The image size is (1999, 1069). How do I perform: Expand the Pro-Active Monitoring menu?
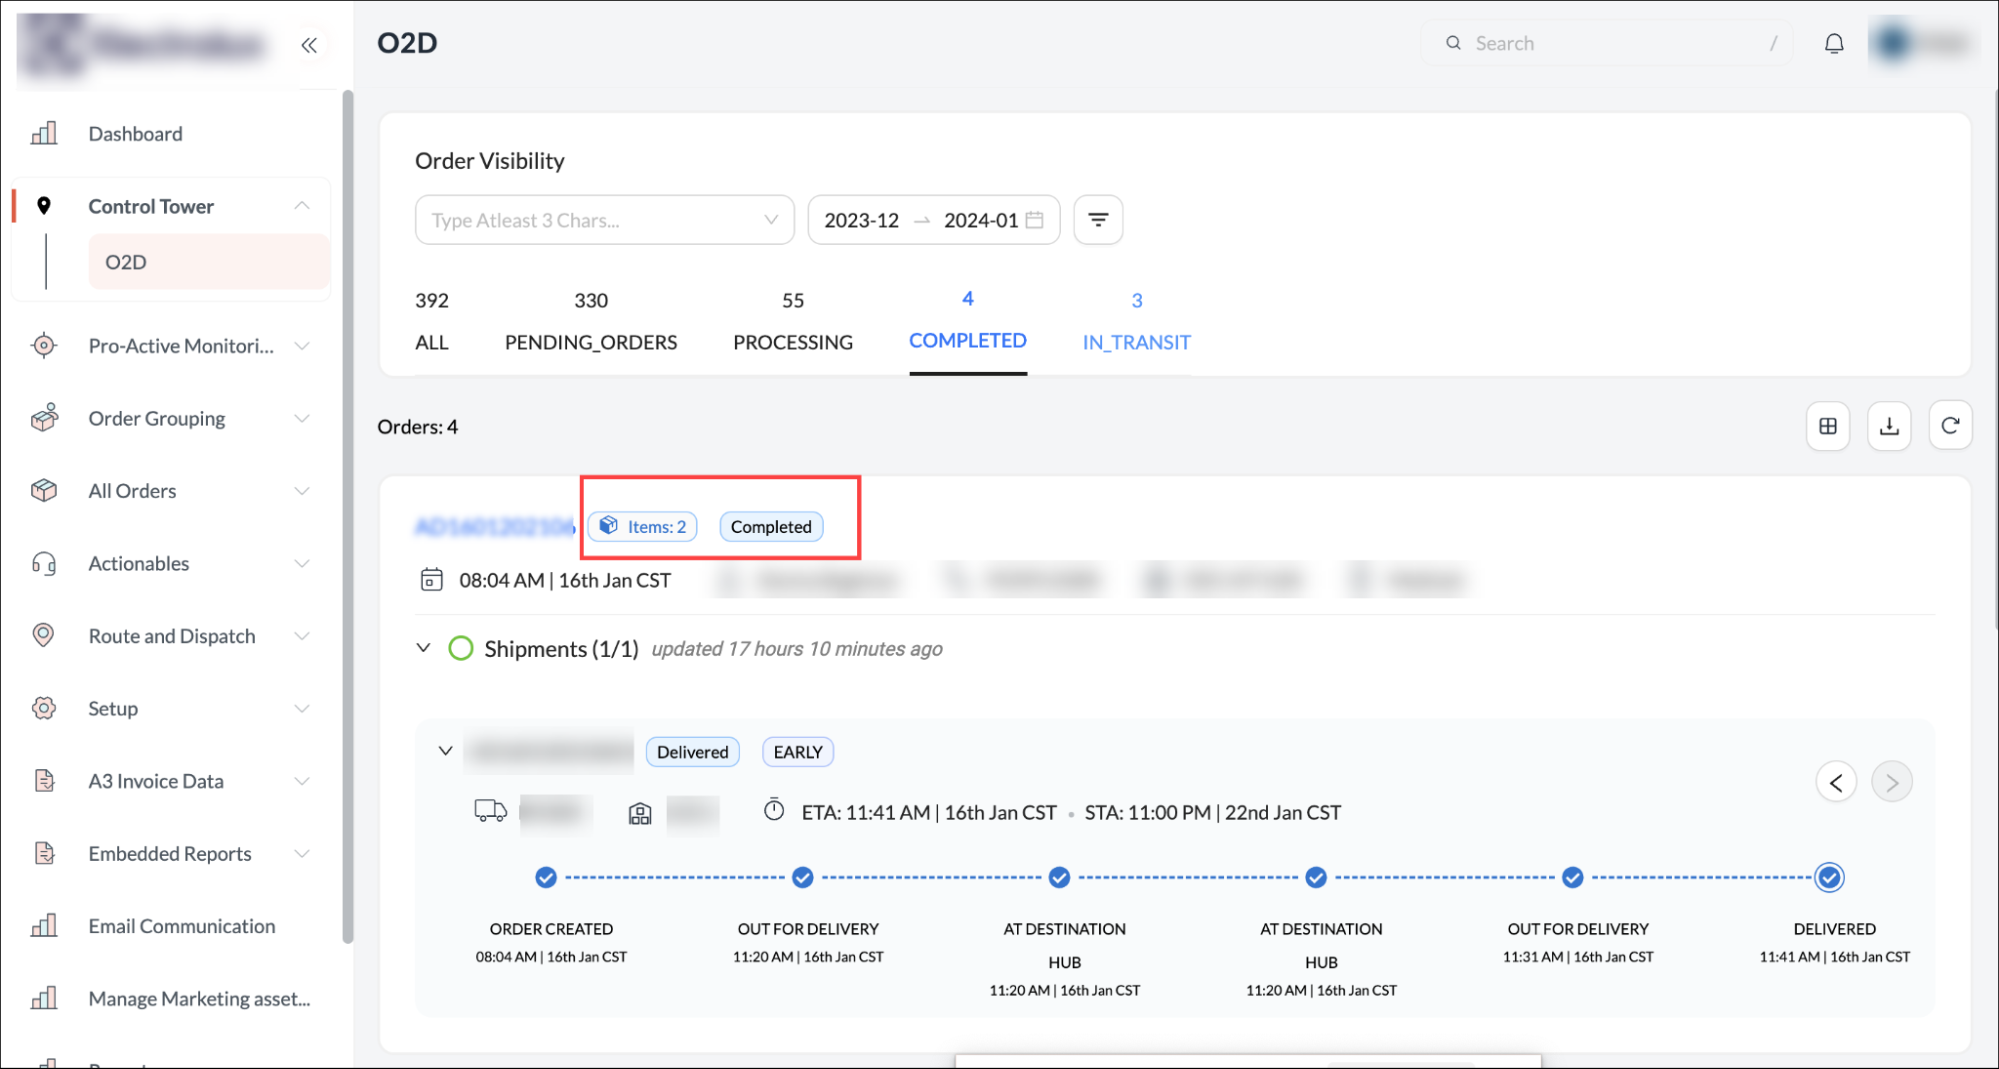coord(302,346)
